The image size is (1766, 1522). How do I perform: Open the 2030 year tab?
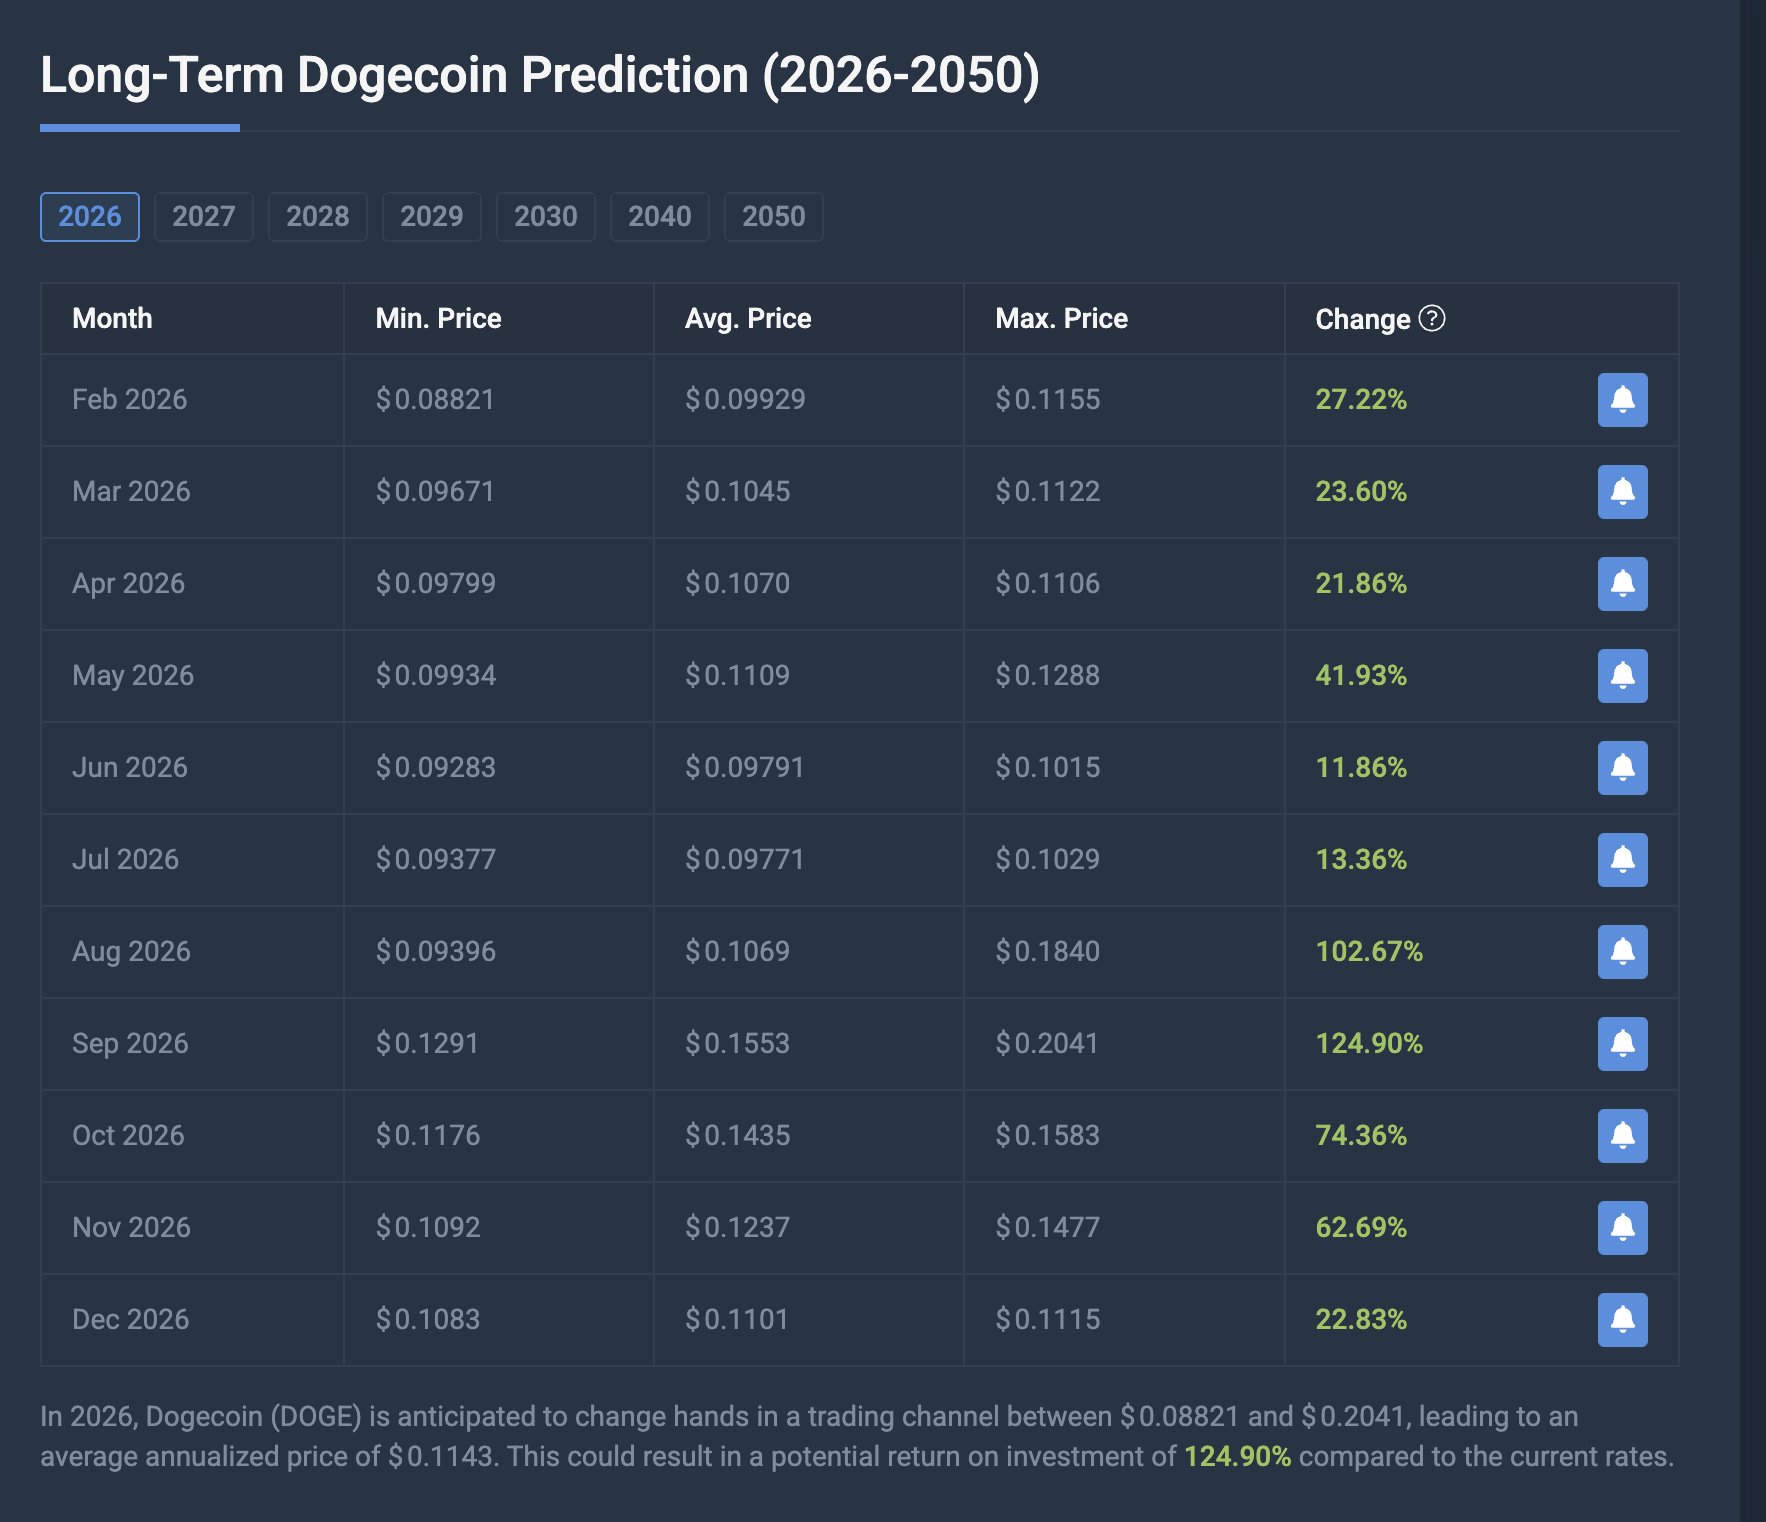(546, 217)
